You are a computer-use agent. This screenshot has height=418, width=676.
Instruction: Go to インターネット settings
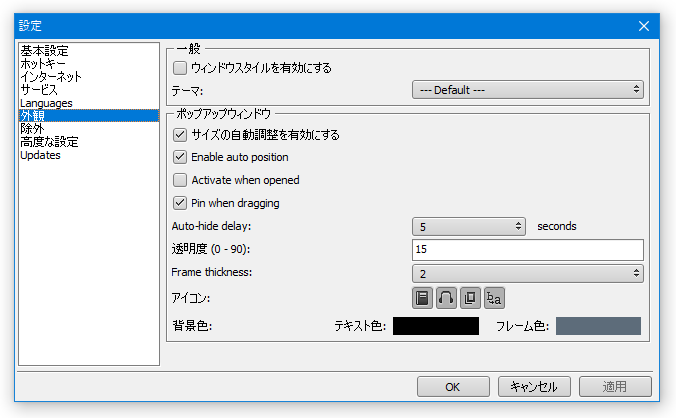click(x=89, y=77)
